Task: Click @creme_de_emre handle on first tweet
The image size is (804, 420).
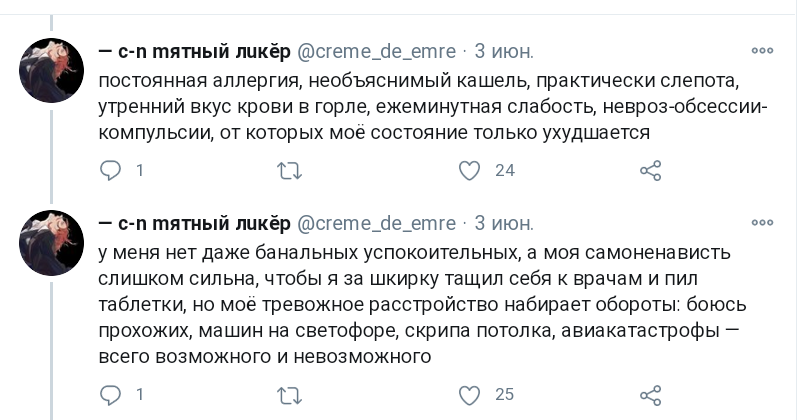Action: tap(377, 51)
